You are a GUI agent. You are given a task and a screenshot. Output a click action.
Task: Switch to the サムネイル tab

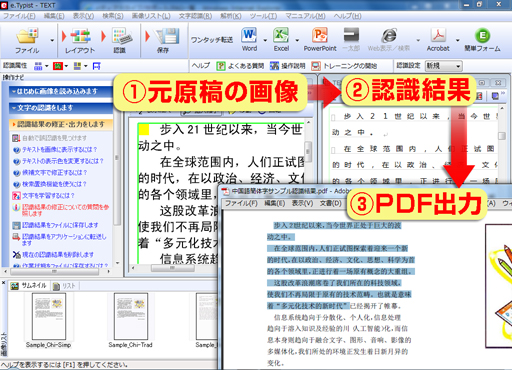[29, 286]
